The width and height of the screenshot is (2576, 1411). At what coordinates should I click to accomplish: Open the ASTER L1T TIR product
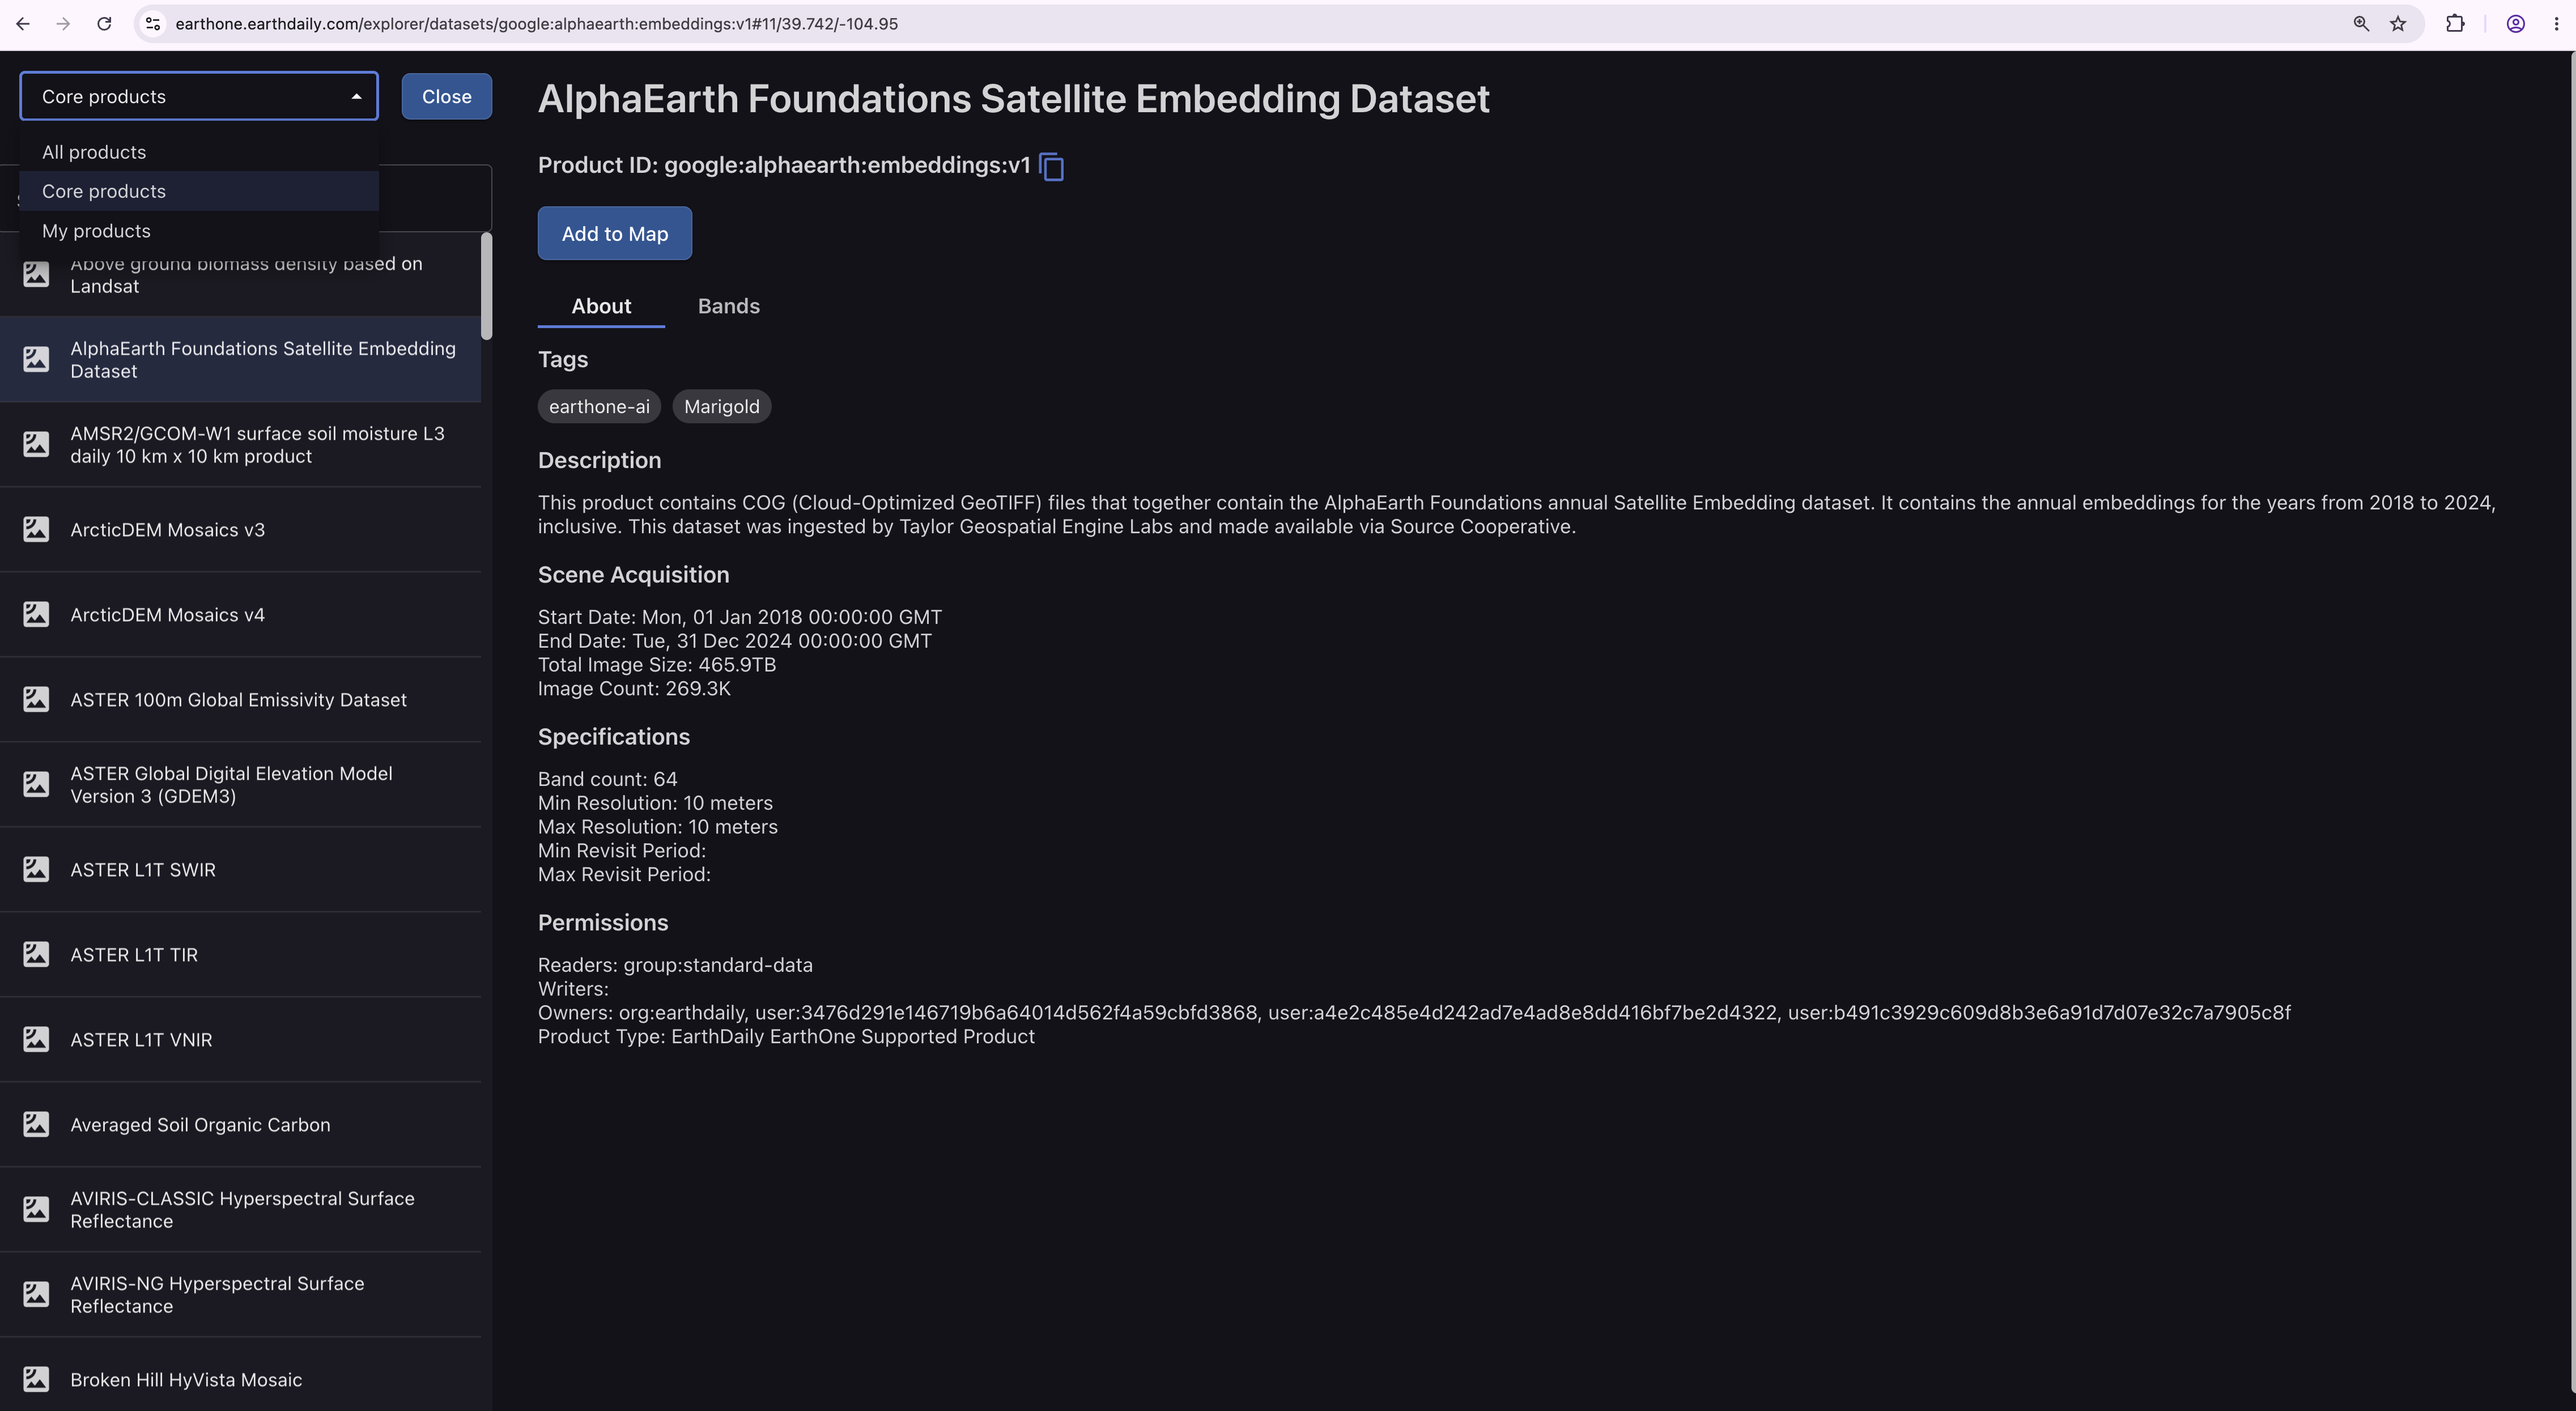(240, 954)
